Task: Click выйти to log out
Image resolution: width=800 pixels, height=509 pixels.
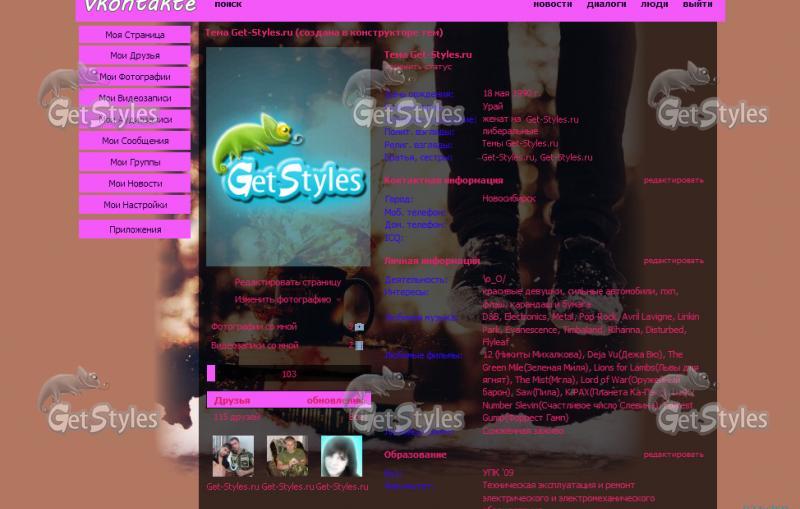Action: [697, 5]
